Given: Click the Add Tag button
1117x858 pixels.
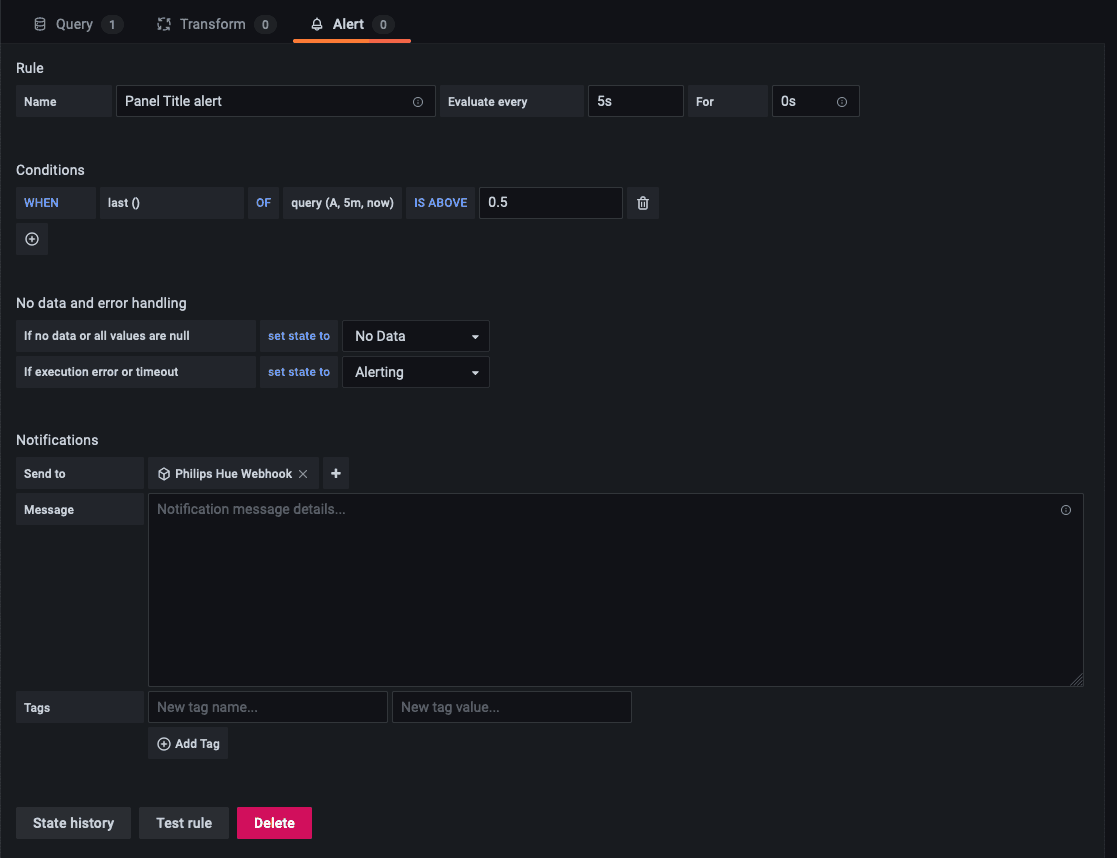Looking at the screenshot, I should (188, 743).
